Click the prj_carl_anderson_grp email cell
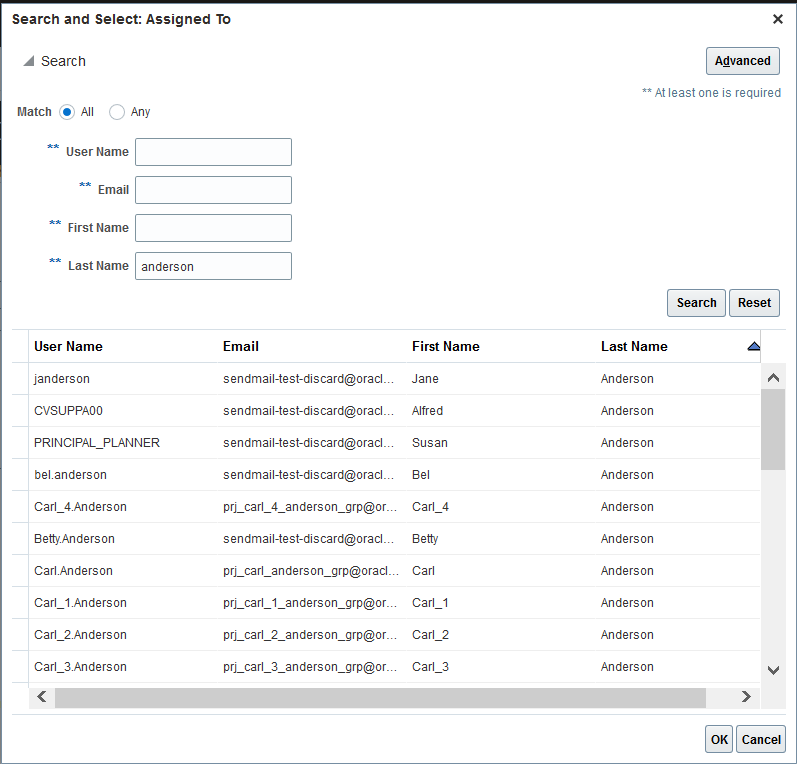 pyautogui.click(x=312, y=571)
